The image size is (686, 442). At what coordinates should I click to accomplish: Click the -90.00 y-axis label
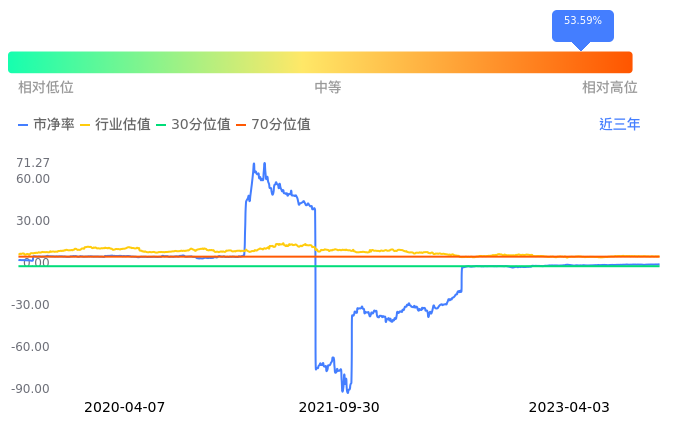[32, 389]
